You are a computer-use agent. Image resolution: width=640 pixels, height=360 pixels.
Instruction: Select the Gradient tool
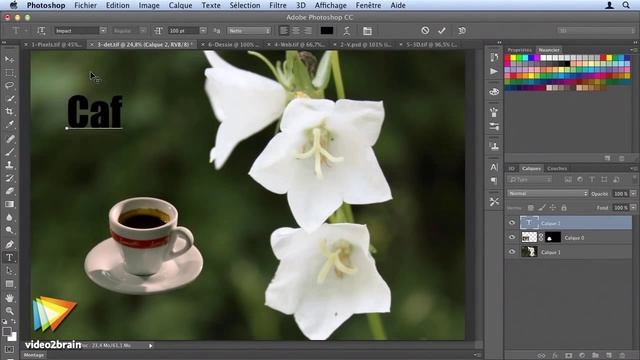[x=9, y=204]
